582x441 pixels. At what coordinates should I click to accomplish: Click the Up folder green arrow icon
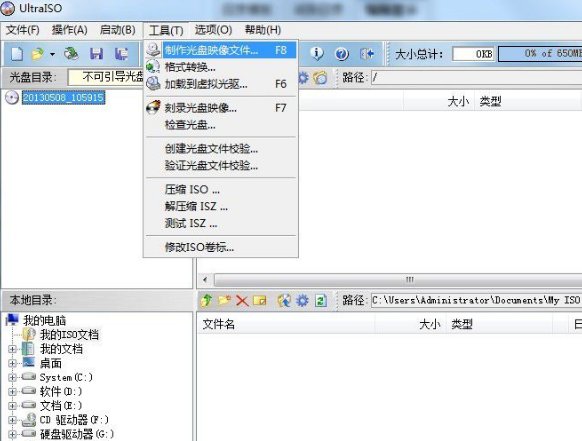pos(206,300)
